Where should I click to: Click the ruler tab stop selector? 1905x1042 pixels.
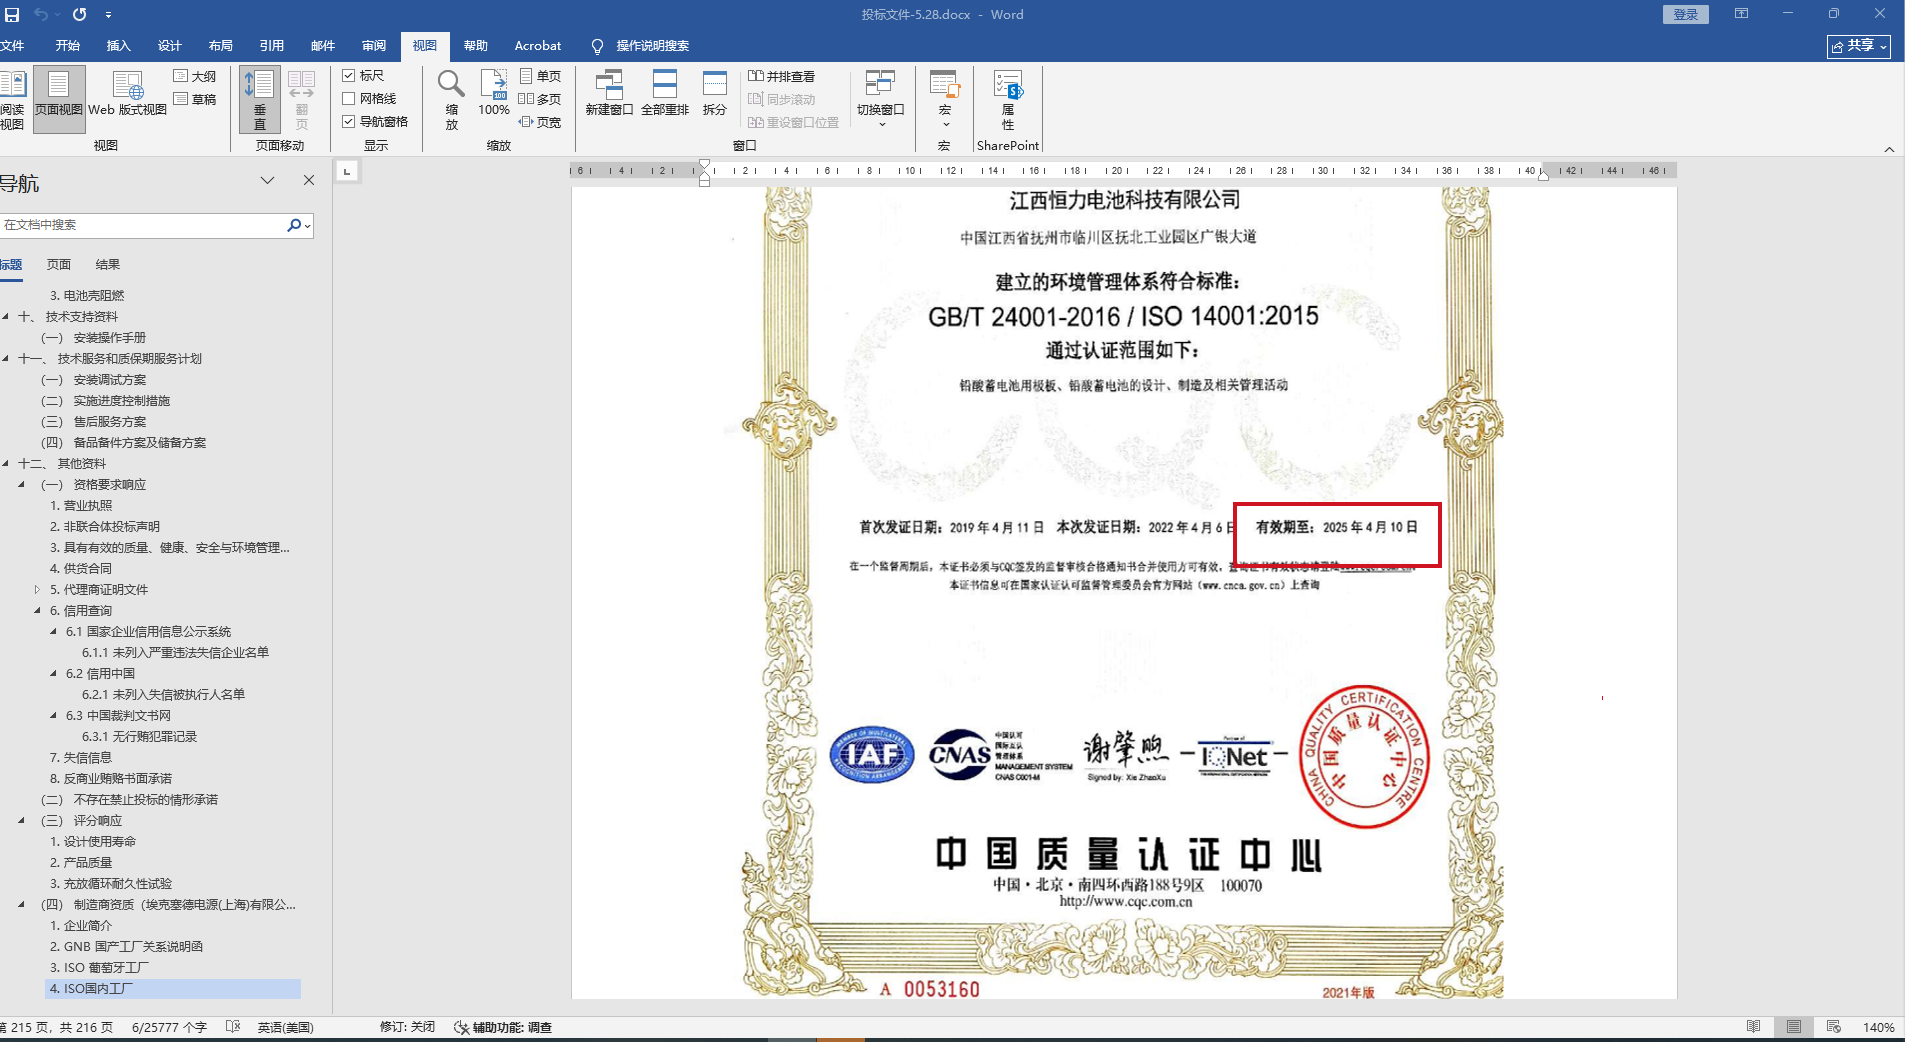347,171
